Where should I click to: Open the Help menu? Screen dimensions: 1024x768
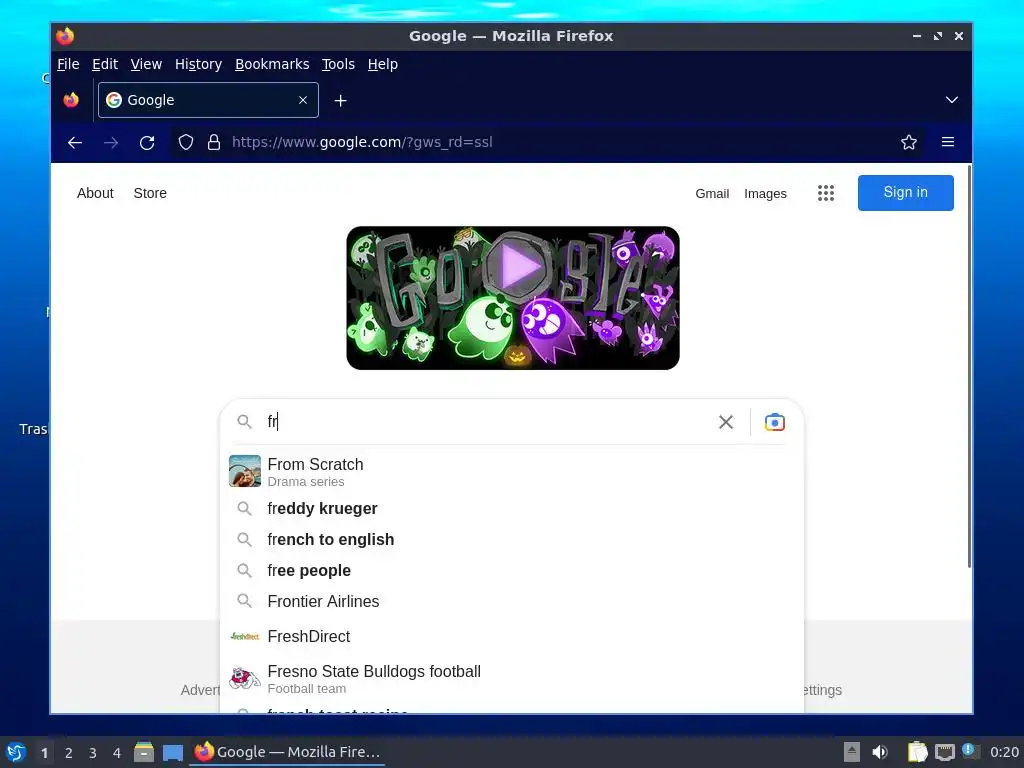(382, 64)
